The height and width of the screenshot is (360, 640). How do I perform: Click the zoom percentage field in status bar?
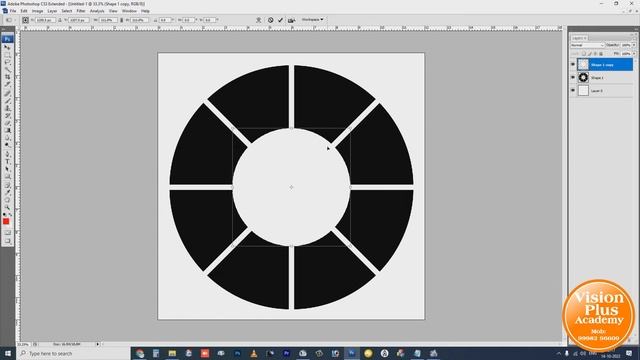24,344
